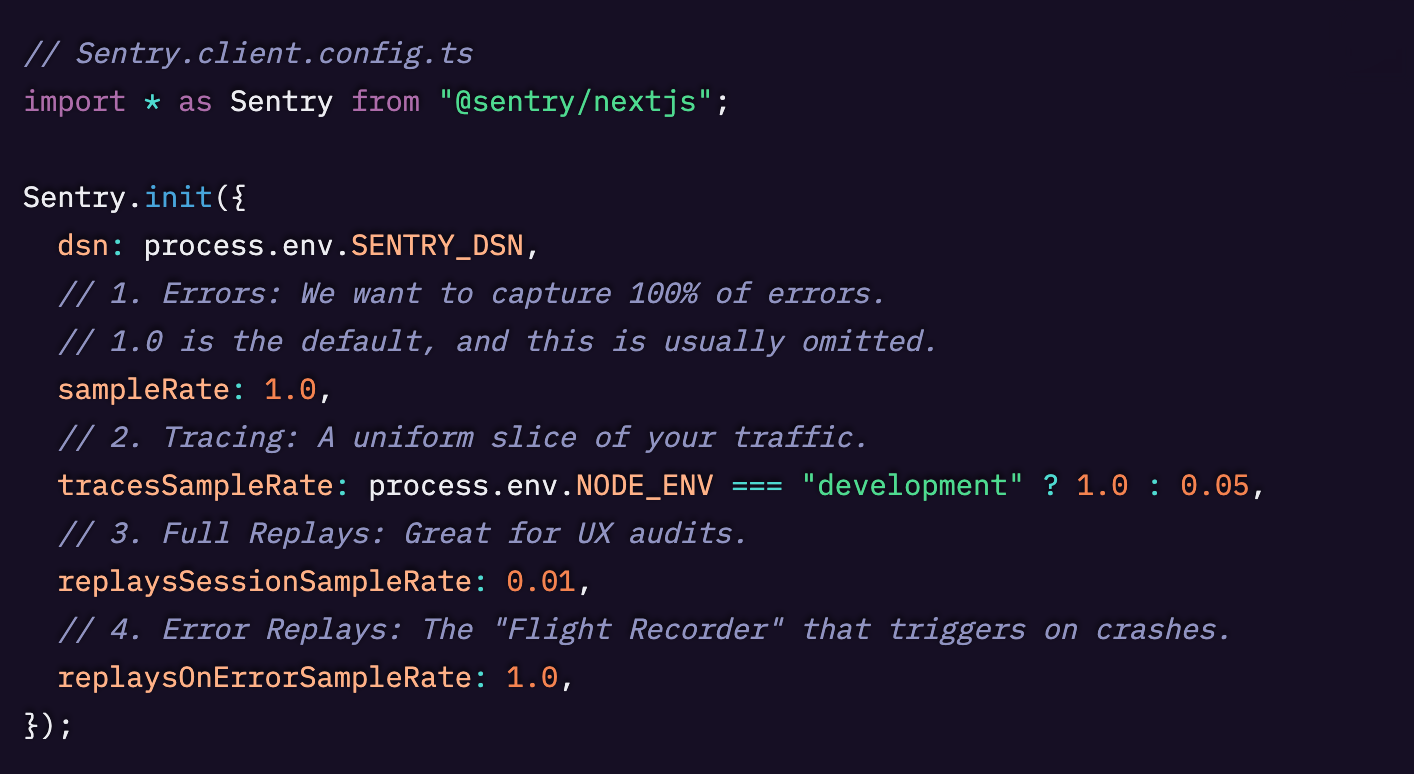Click the 0.01 replay session value

[540, 582]
